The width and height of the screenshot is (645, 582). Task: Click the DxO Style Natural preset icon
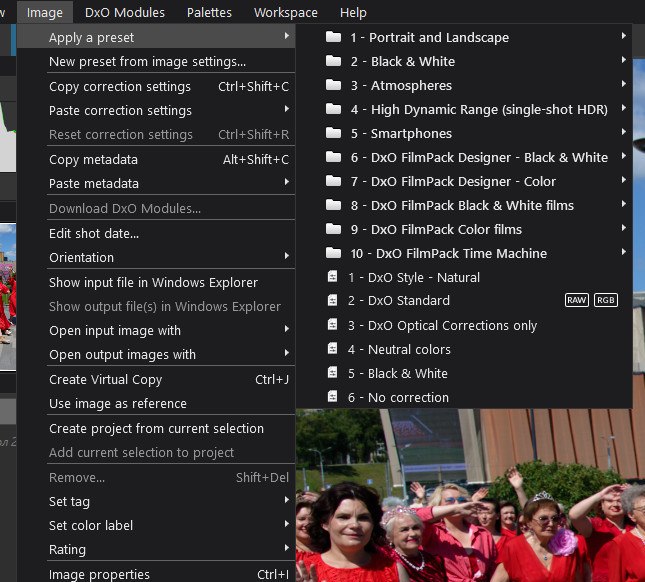tap(332, 276)
